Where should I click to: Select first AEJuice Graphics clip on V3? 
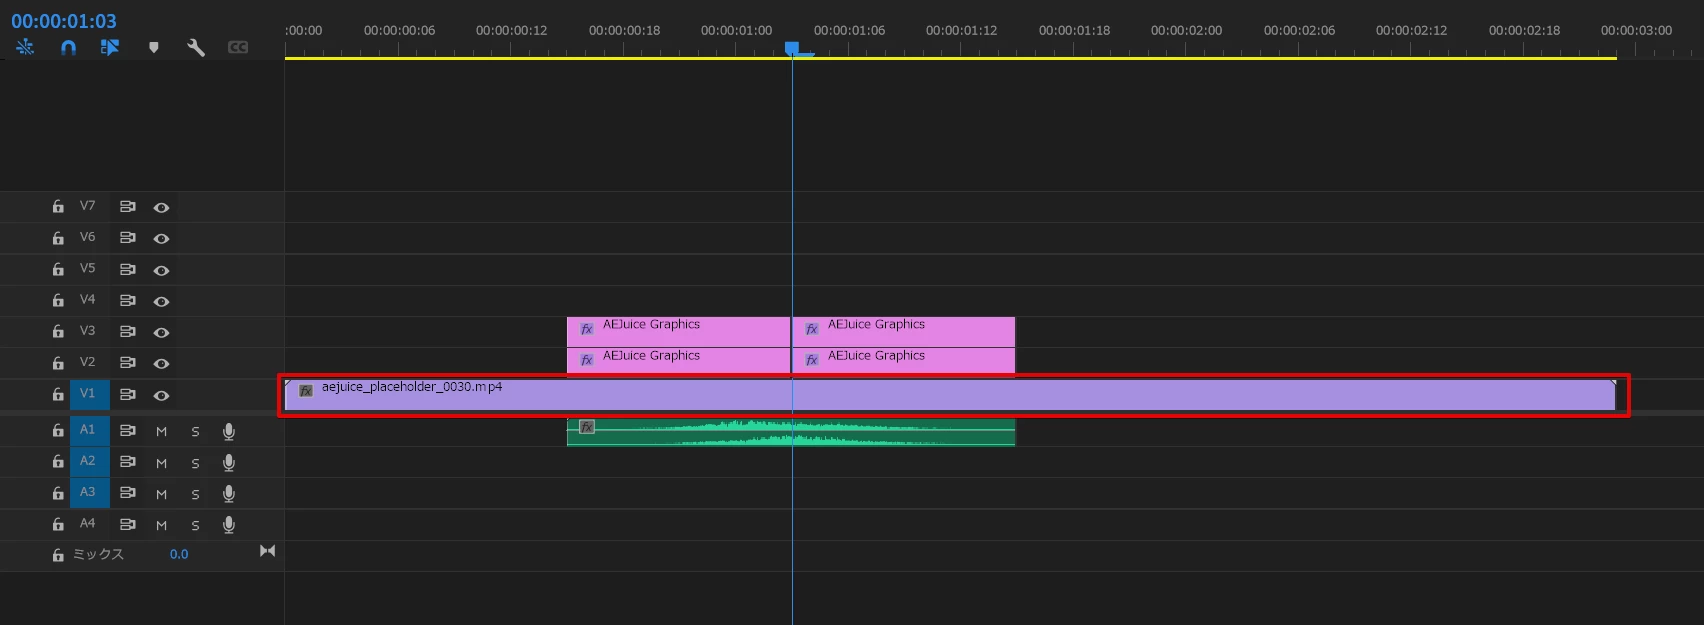(x=679, y=331)
